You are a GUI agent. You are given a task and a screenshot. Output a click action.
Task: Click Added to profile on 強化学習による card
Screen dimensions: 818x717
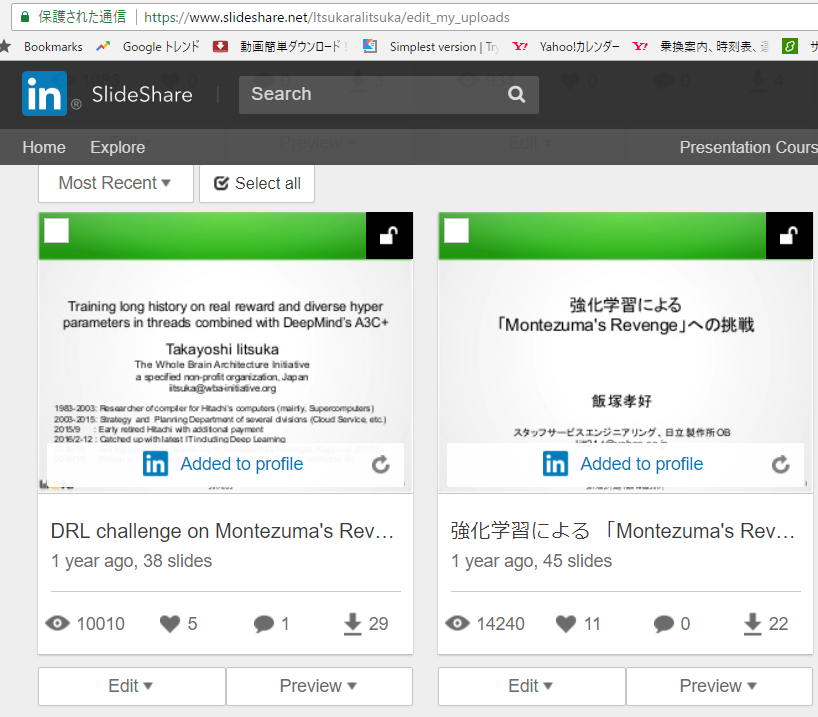[642, 464]
